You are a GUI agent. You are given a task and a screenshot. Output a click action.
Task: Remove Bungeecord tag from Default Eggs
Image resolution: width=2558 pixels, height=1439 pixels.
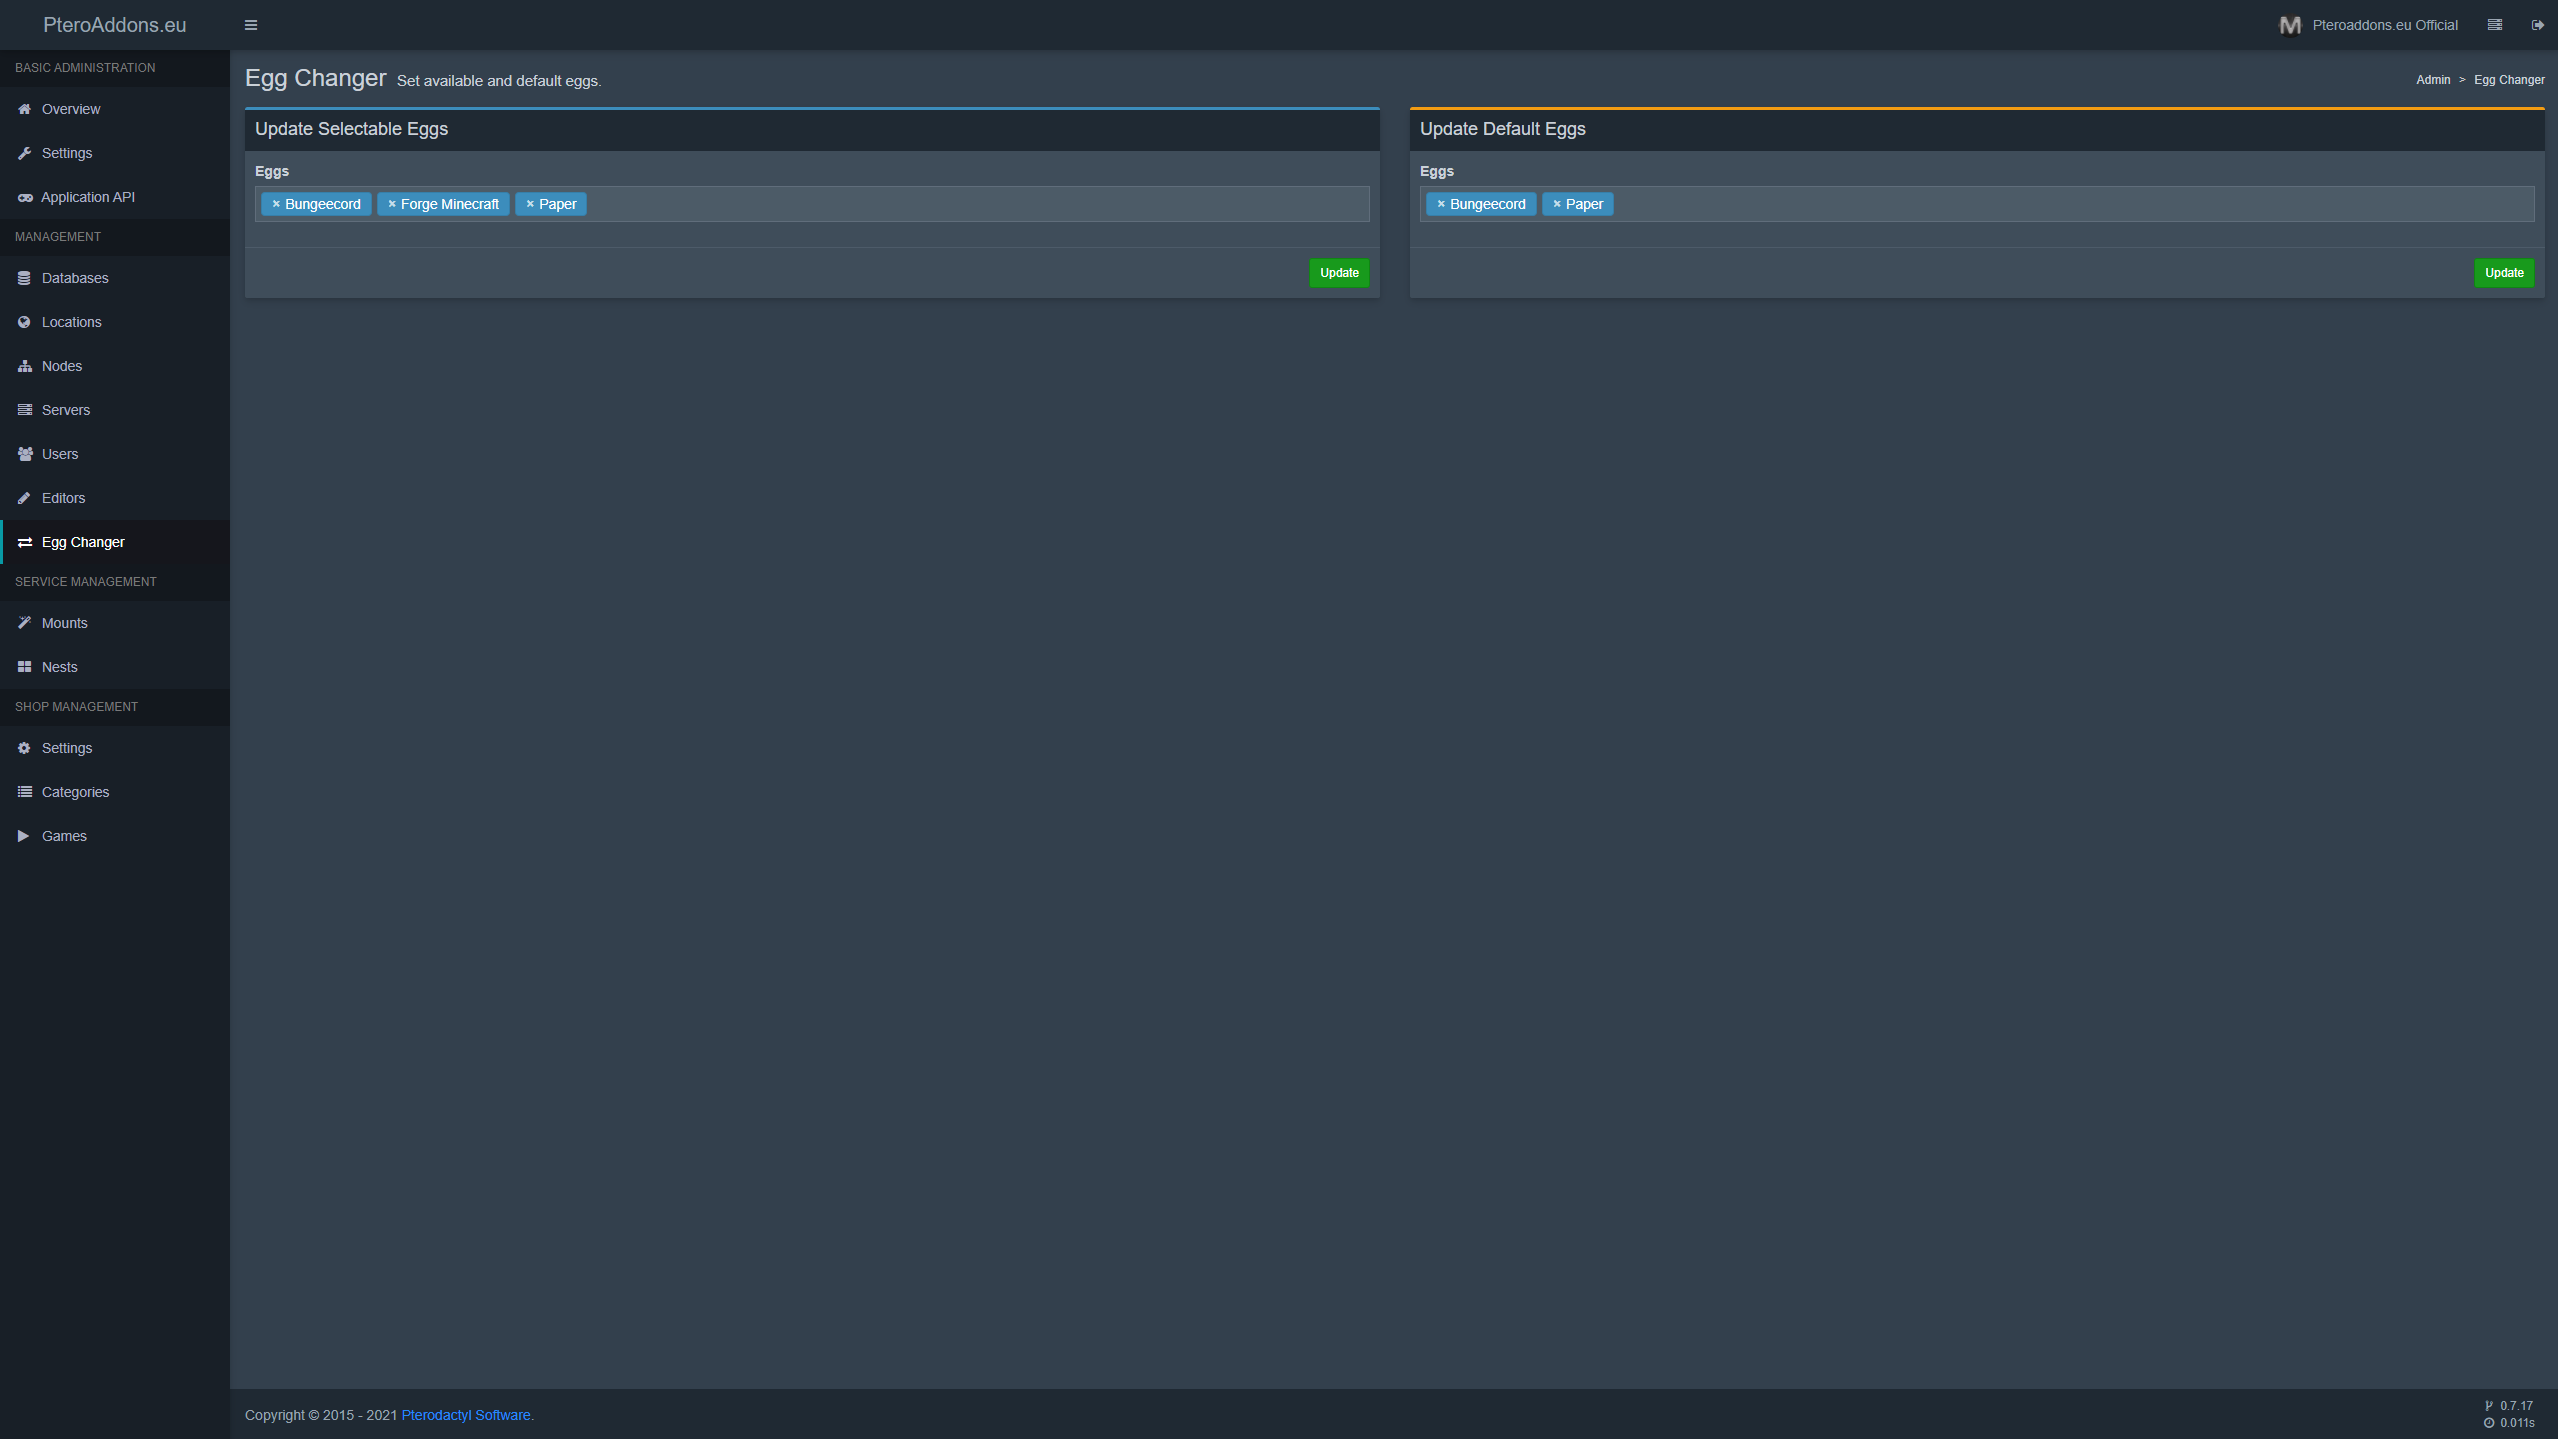pos(1441,204)
